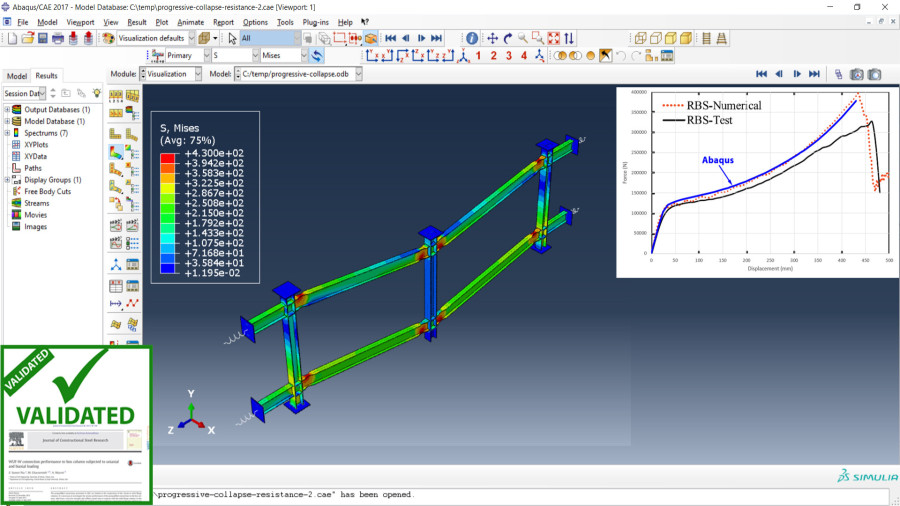
Task: Jump to first frame in toolbar
Action: pos(390,38)
